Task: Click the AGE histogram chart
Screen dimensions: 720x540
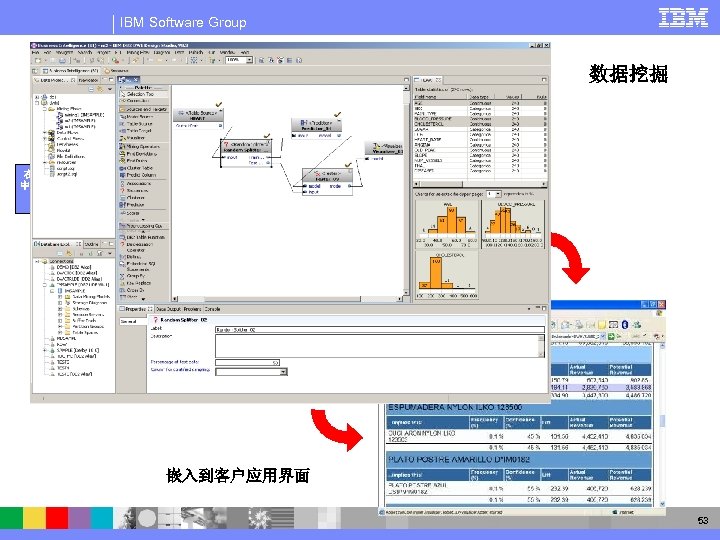Action: pyautogui.click(x=447, y=225)
